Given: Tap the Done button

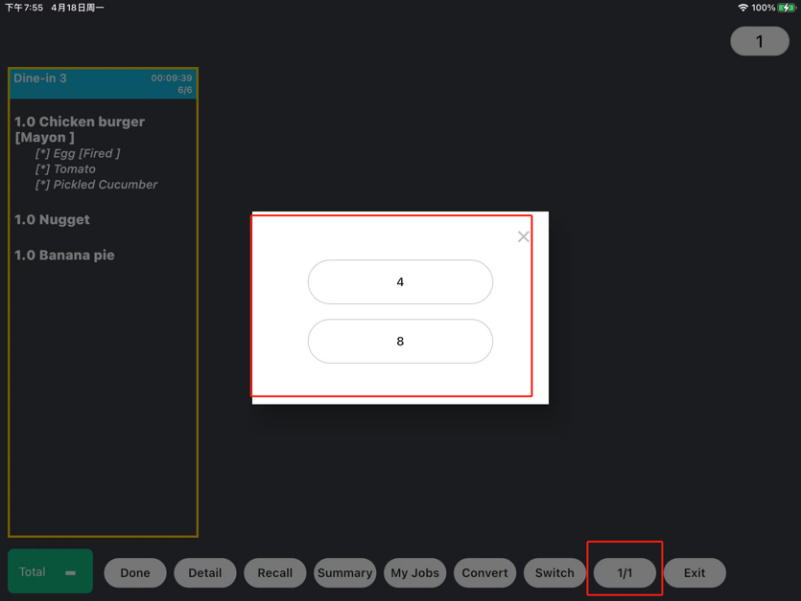Looking at the screenshot, I should [x=135, y=572].
